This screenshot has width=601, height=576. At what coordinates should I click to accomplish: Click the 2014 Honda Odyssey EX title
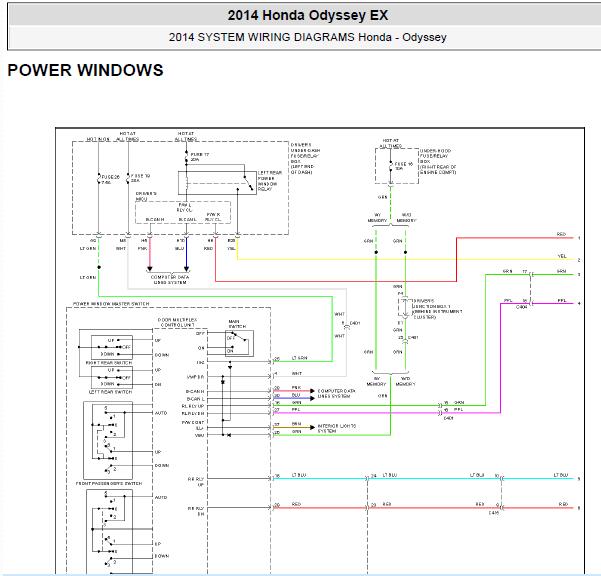[307, 15]
